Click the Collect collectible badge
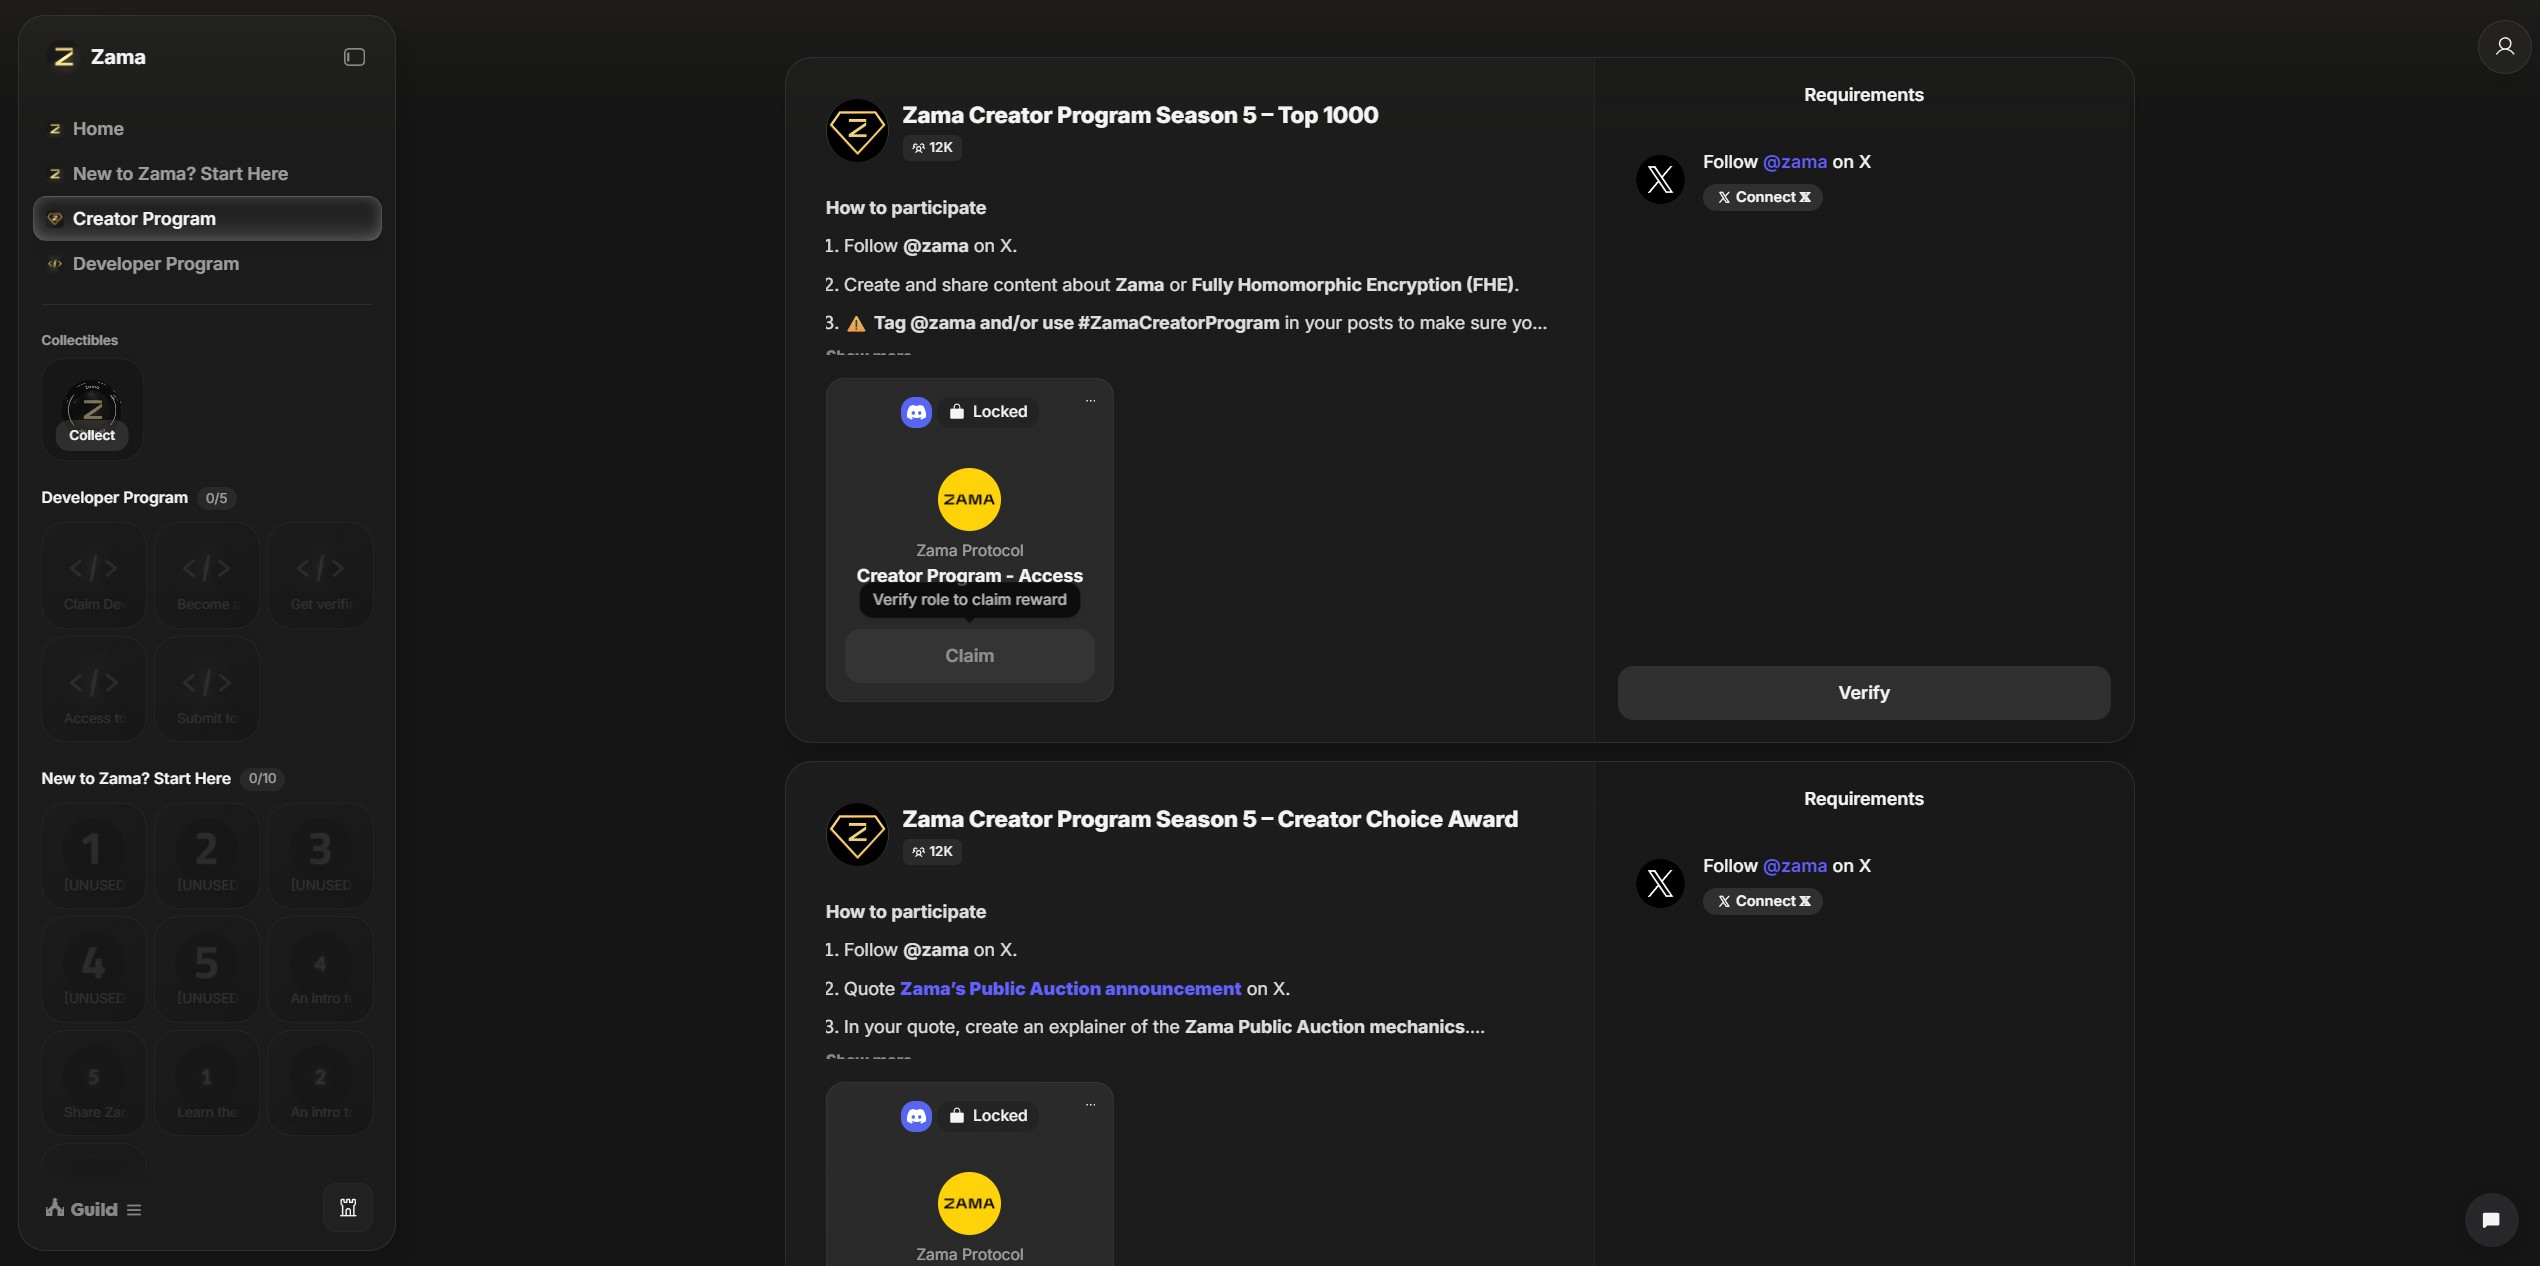This screenshot has width=2540, height=1266. pos(92,410)
